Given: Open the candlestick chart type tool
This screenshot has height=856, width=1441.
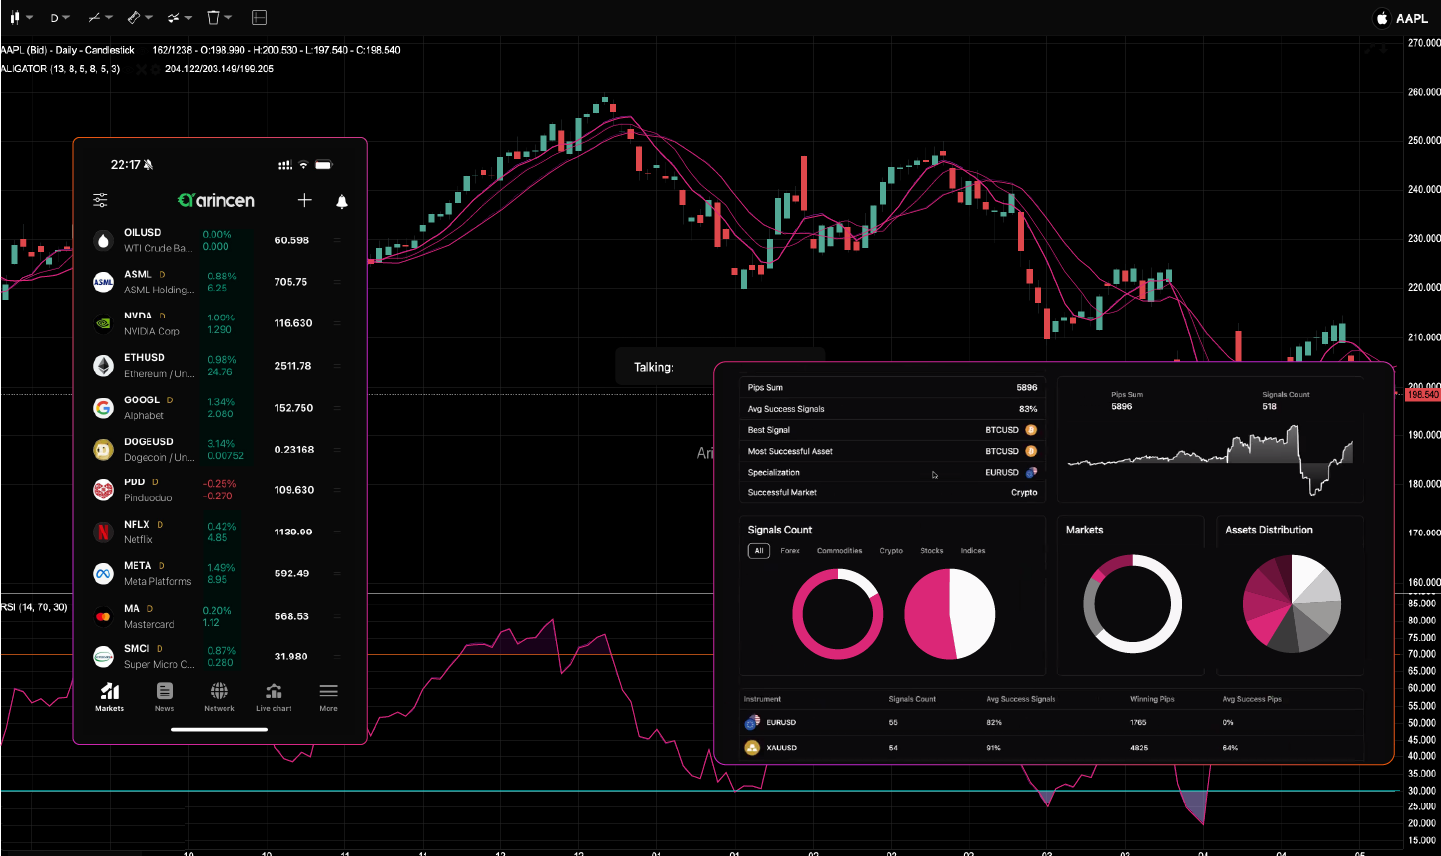Looking at the screenshot, I should point(14,18).
